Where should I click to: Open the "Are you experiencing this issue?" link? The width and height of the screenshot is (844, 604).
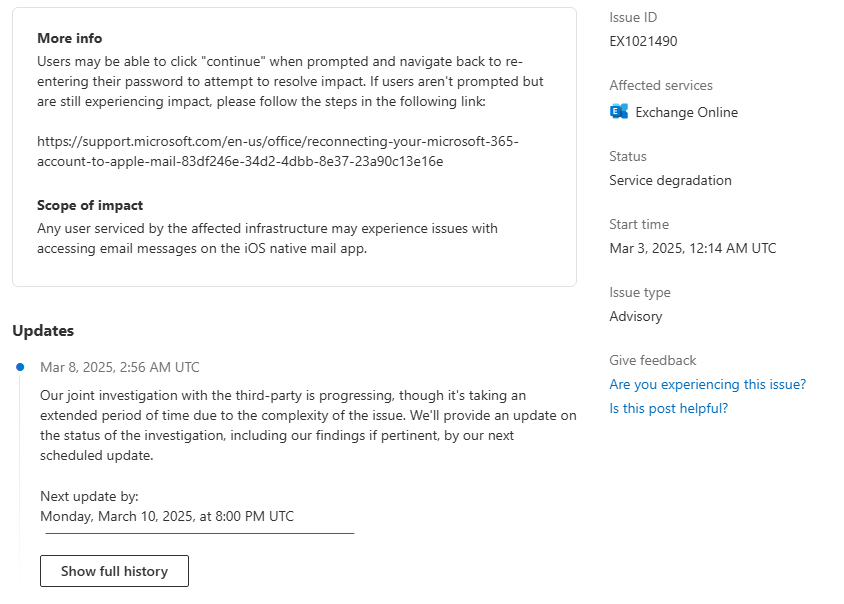pyautogui.click(x=707, y=384)
